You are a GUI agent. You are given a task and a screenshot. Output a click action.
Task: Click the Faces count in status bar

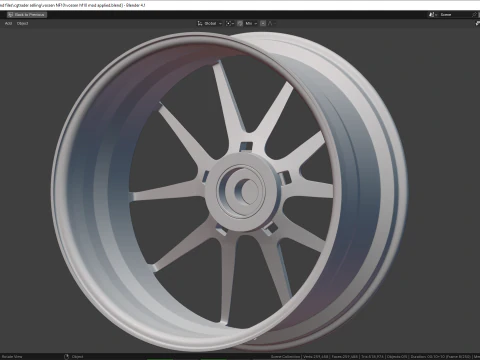pyautogui.click(x=345, y=357)
